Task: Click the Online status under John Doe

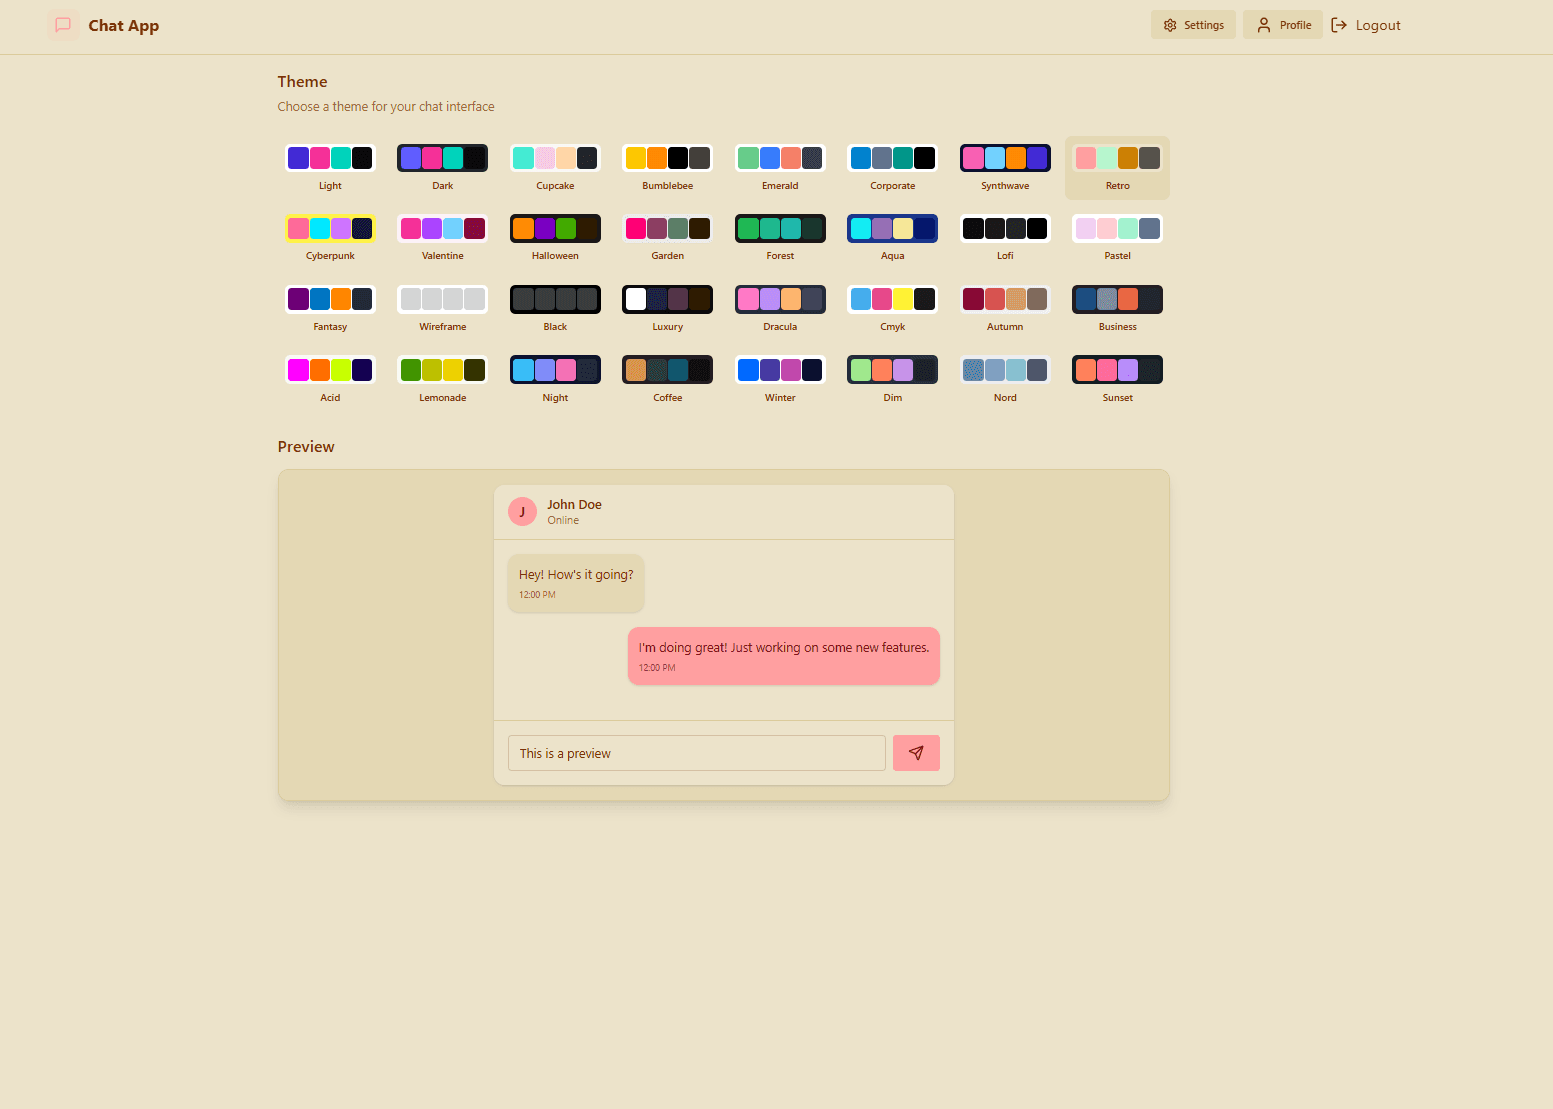Action: pos(562,520)
